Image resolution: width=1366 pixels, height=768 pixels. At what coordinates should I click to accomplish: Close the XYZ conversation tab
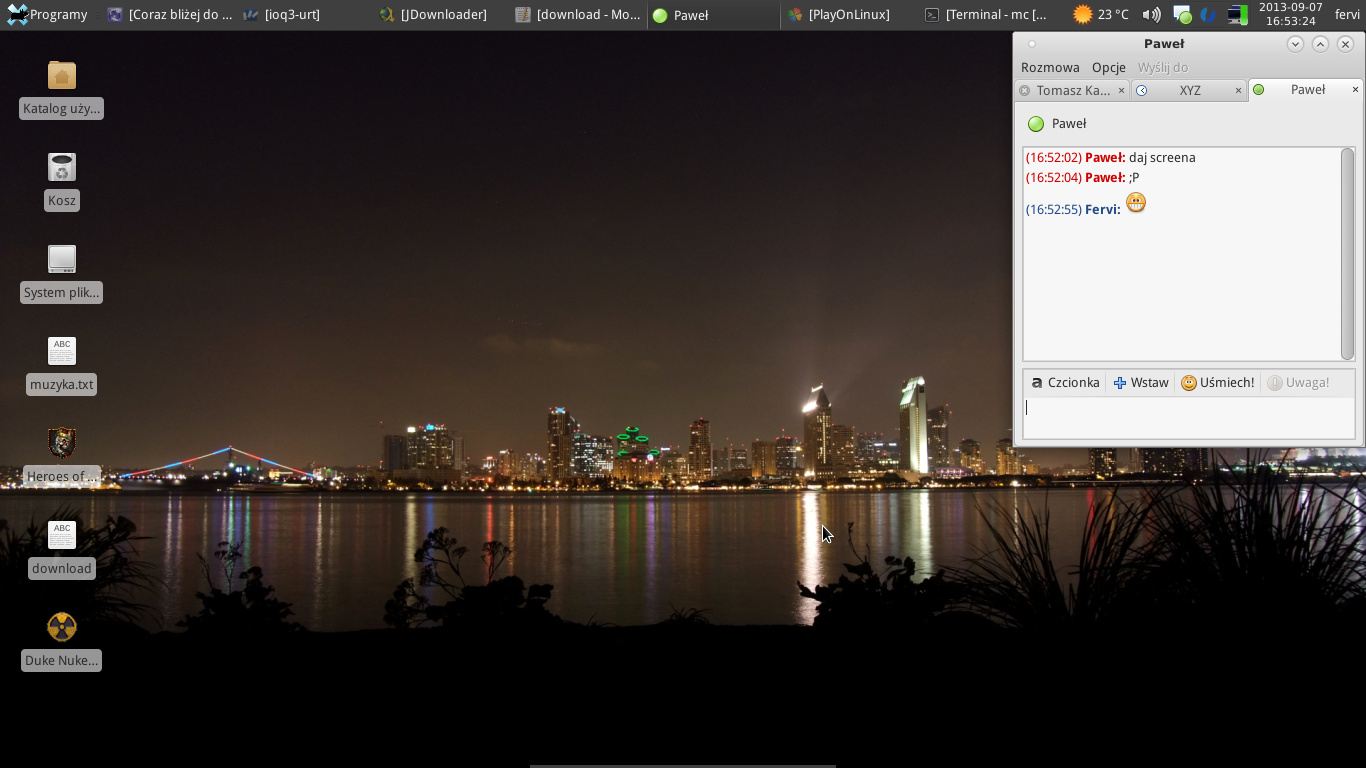[x=1238, y=91]
